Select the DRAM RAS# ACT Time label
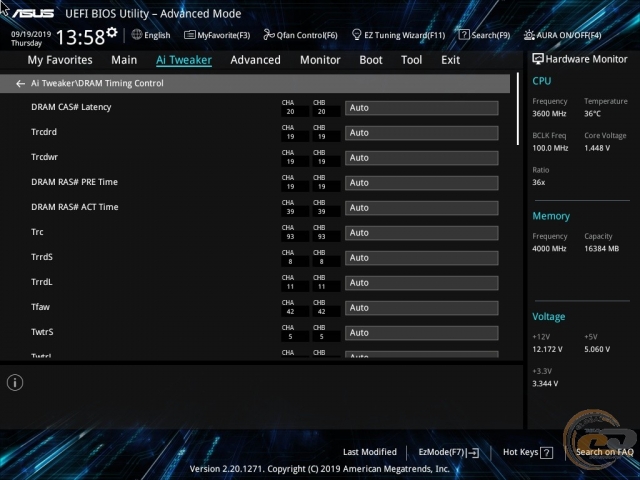This screenshot has width=640, height=480. click(x=75, y=207)
